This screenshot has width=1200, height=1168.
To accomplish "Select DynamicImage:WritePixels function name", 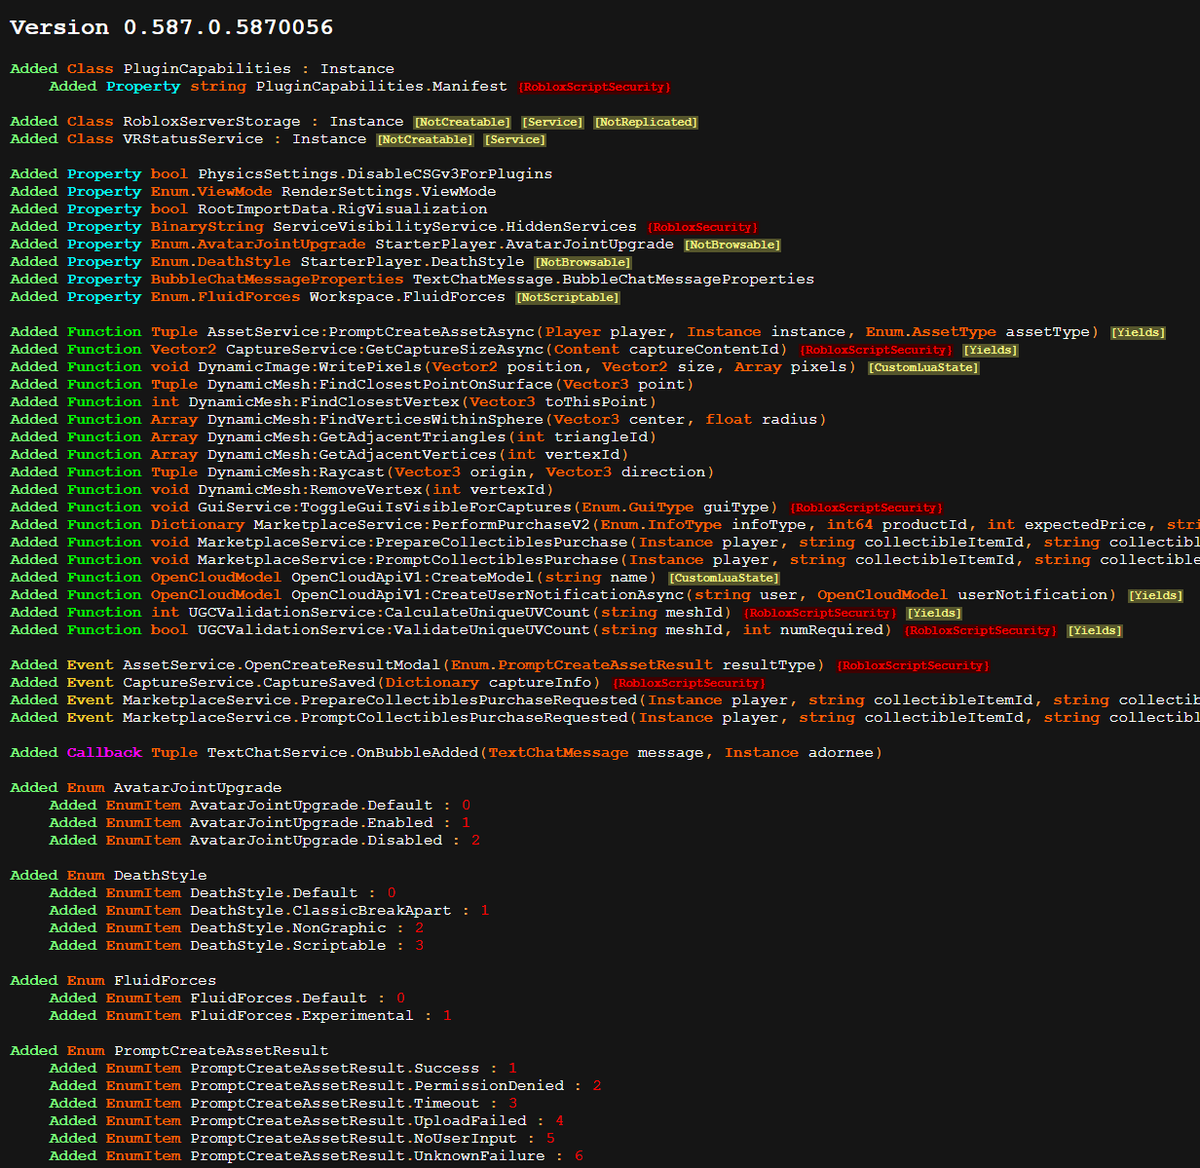I will [x=310, y=367].
